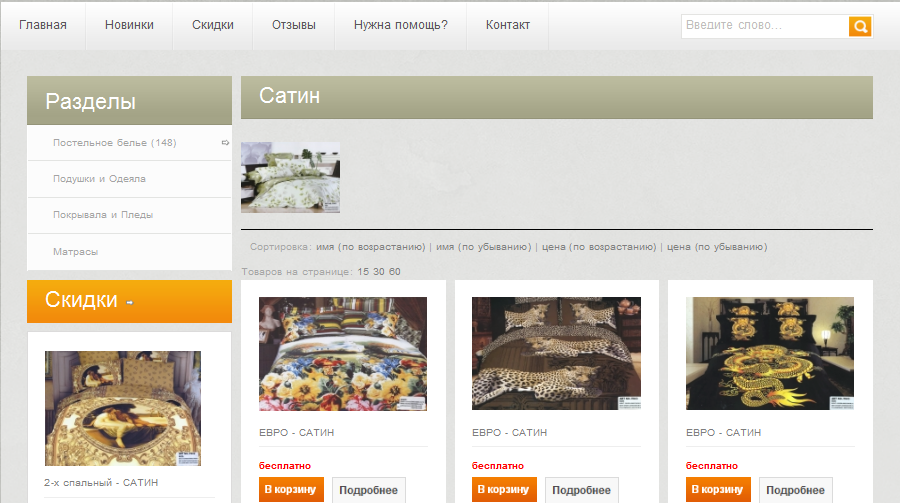Open the Подушки и Одеяла category
Image resolution: width=900 pixels, height=503 pixels.
coord(99,179)
